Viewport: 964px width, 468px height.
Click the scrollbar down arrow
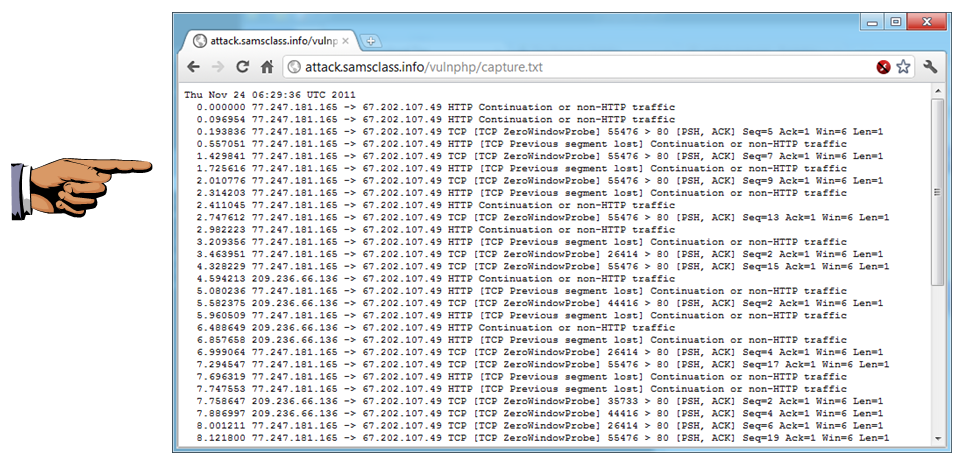click(x=938, y=438)
